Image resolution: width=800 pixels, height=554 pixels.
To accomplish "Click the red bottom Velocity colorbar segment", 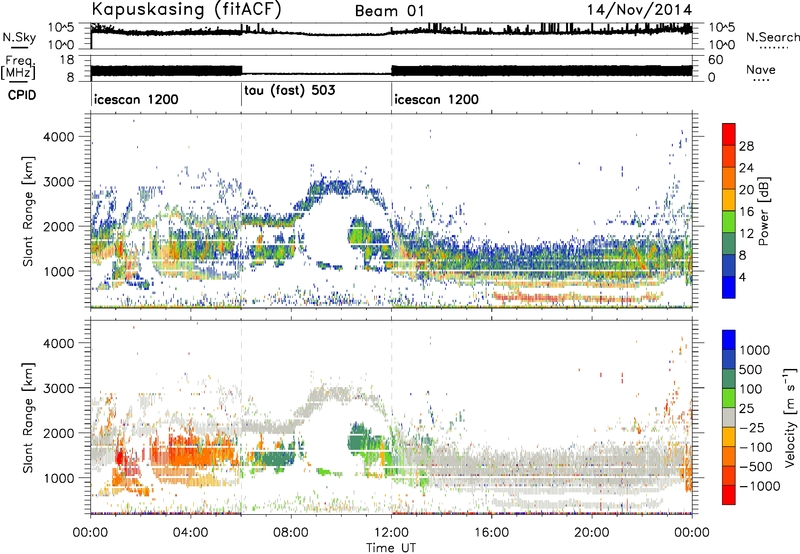I will point(729,494).
